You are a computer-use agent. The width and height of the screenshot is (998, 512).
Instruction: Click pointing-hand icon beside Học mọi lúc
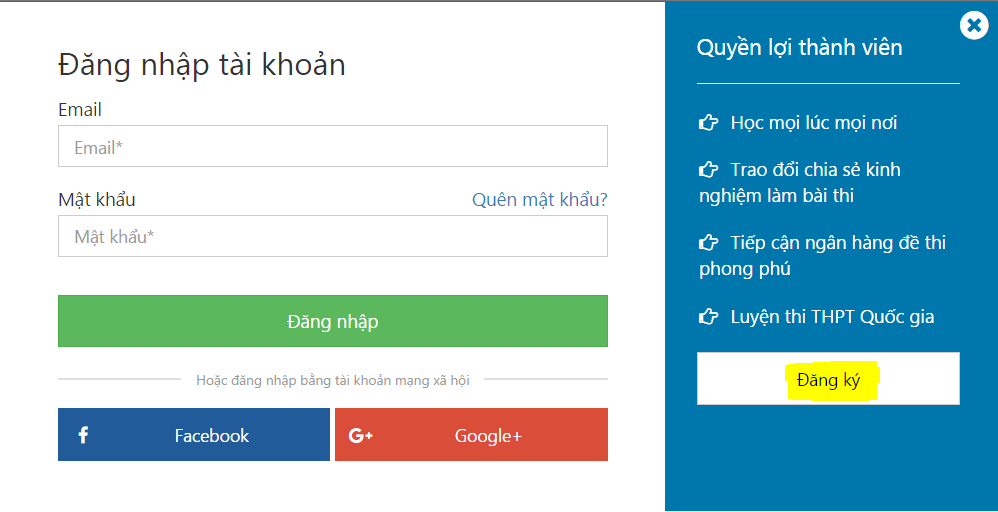(x=708, y=122)
